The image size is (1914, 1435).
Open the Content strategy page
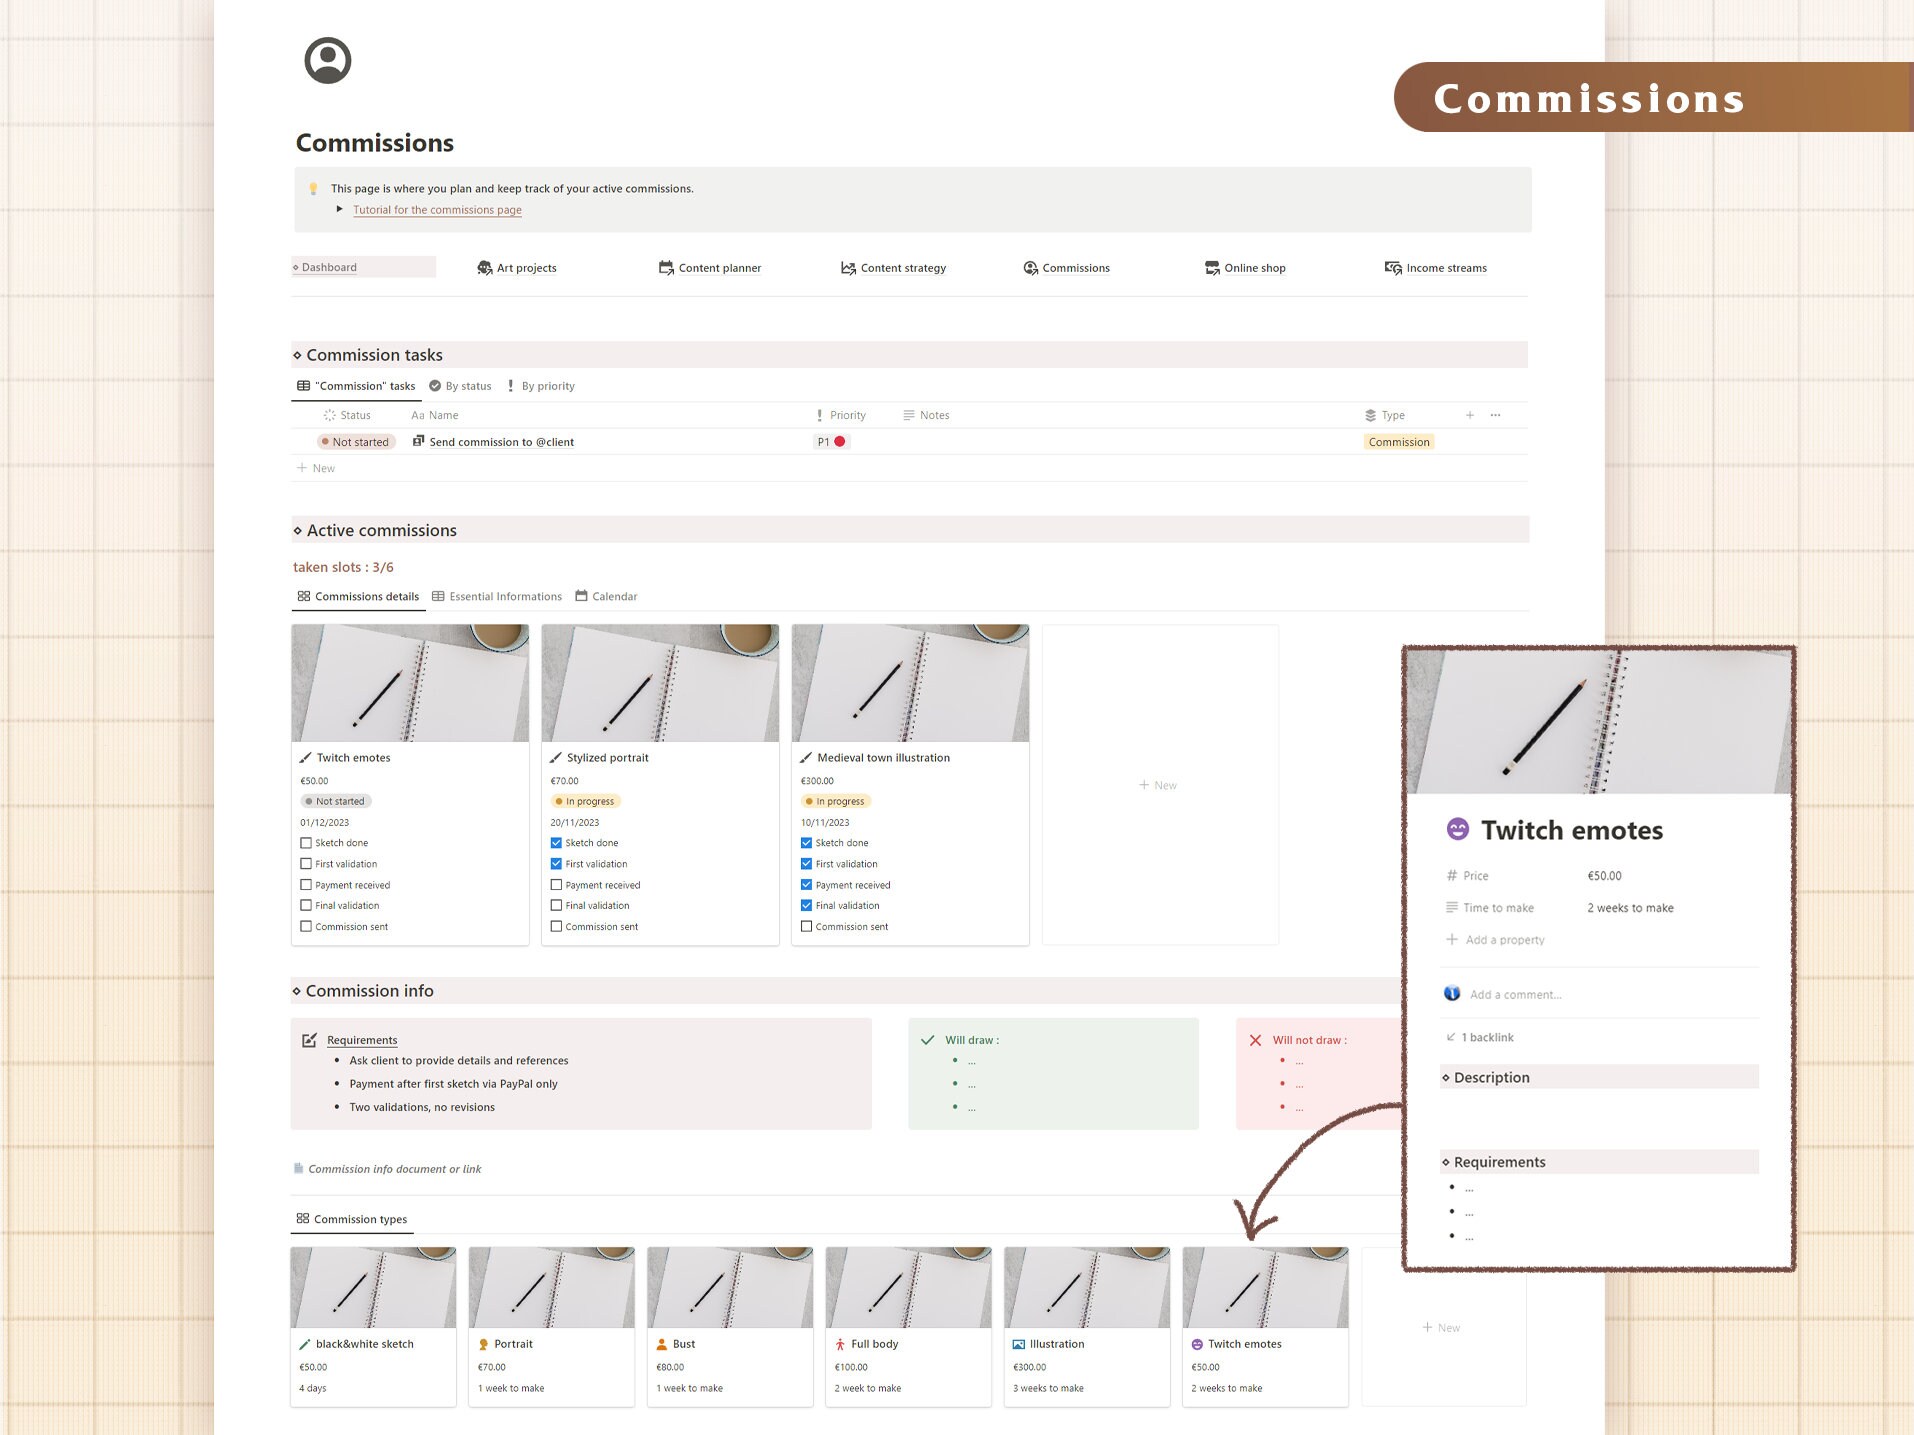[903, 267]
